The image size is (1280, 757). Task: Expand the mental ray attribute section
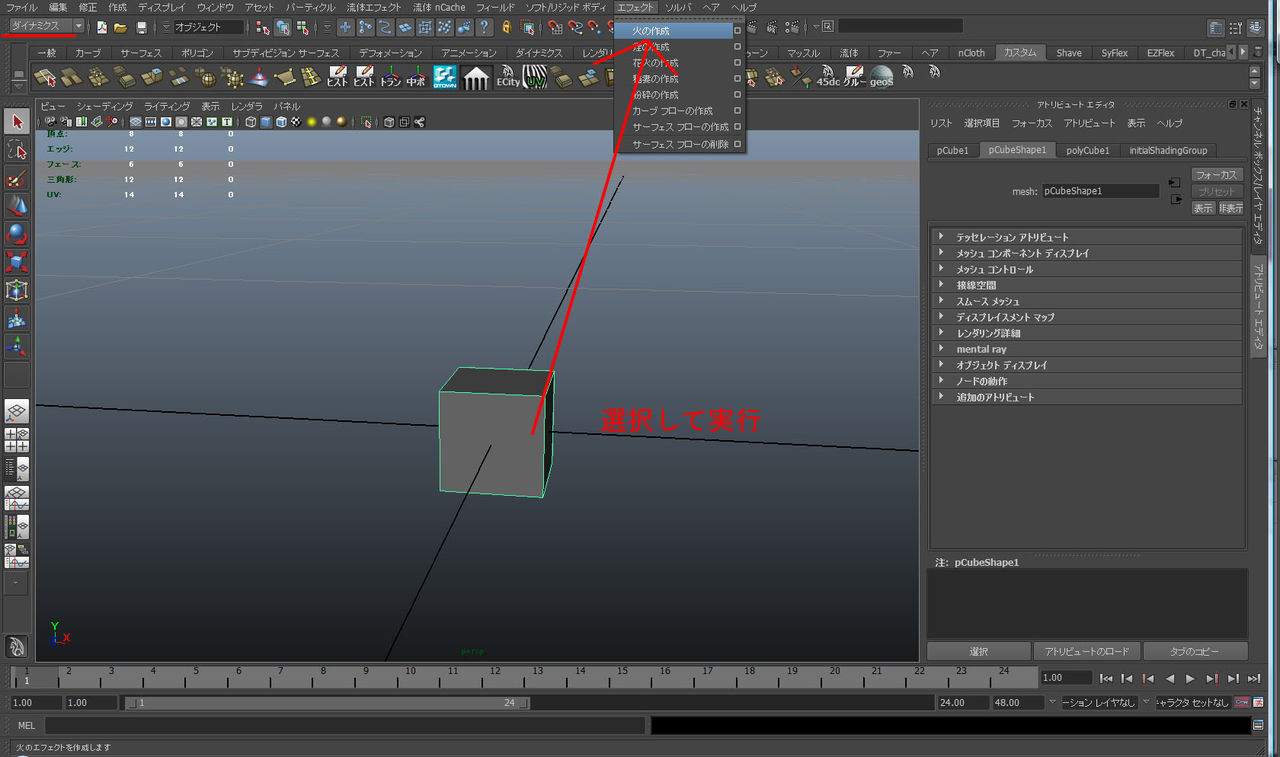click(981, 349)
